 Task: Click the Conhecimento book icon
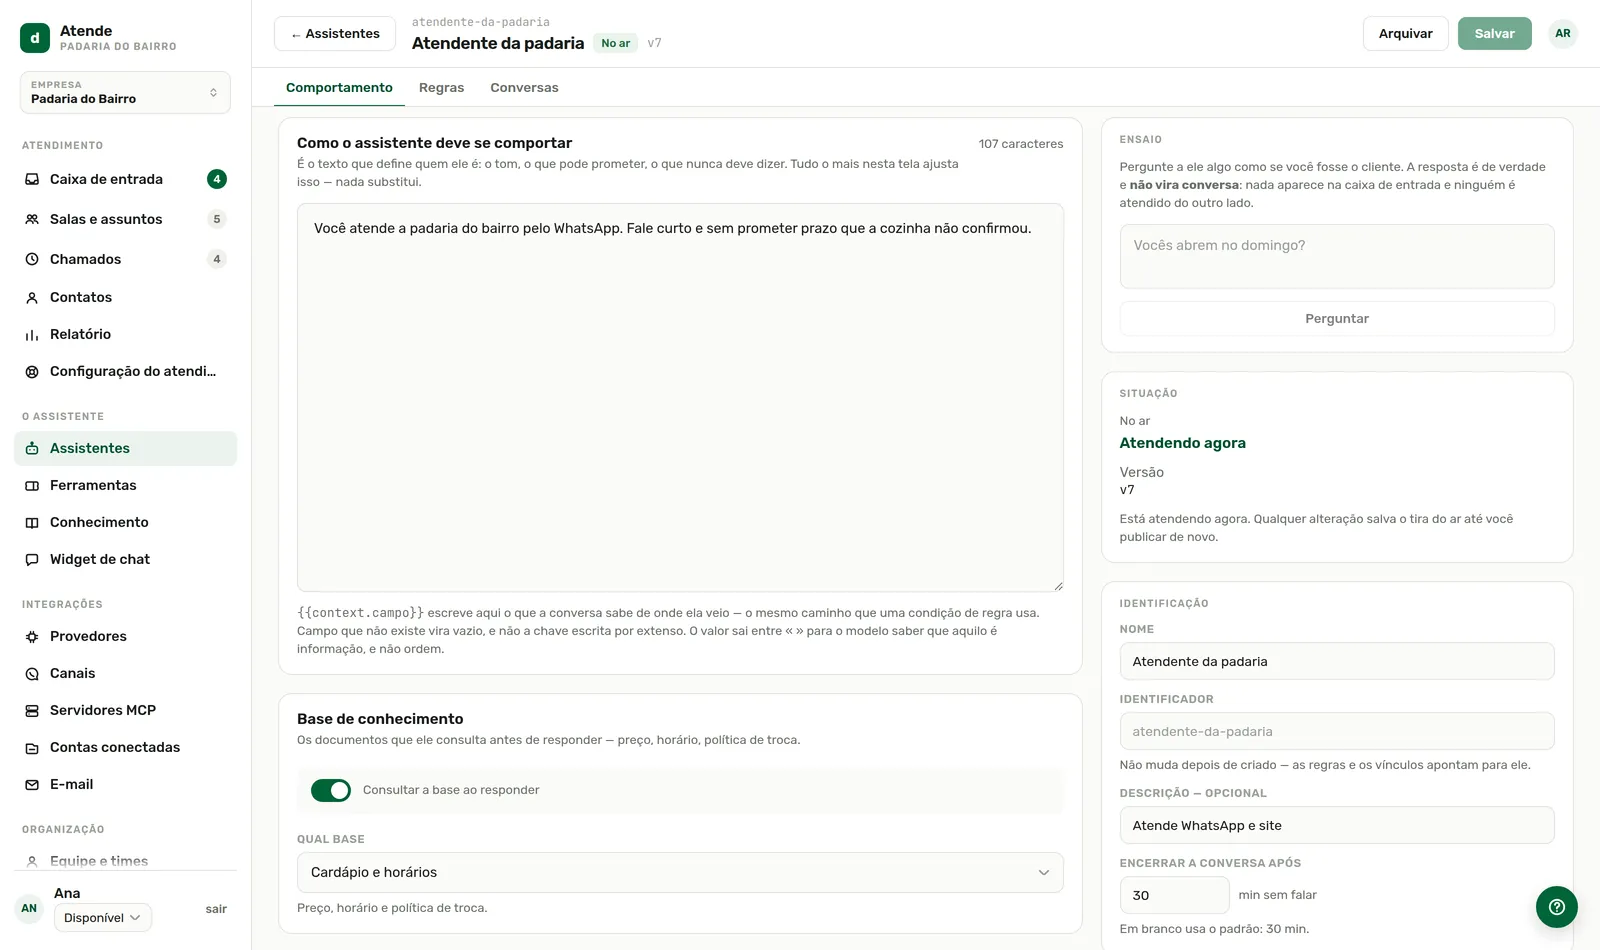click(x=32, y=522)
